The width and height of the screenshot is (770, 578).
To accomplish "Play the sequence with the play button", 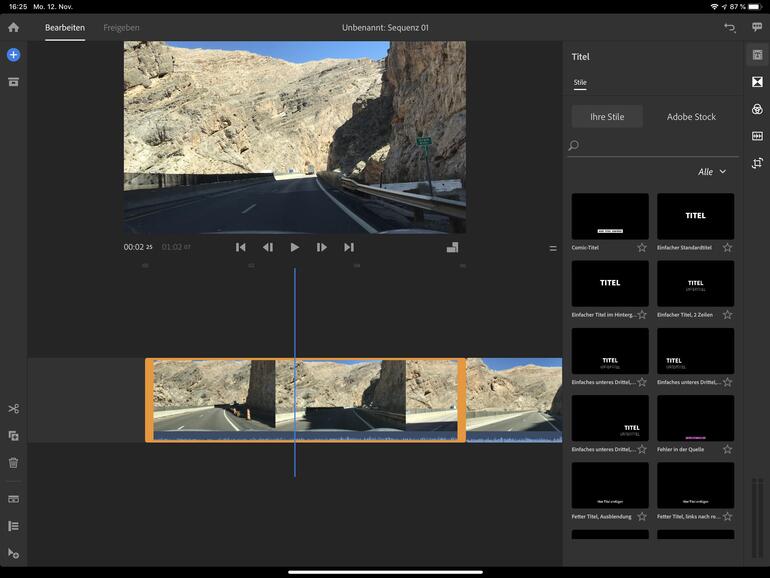I will click(294, 247).
